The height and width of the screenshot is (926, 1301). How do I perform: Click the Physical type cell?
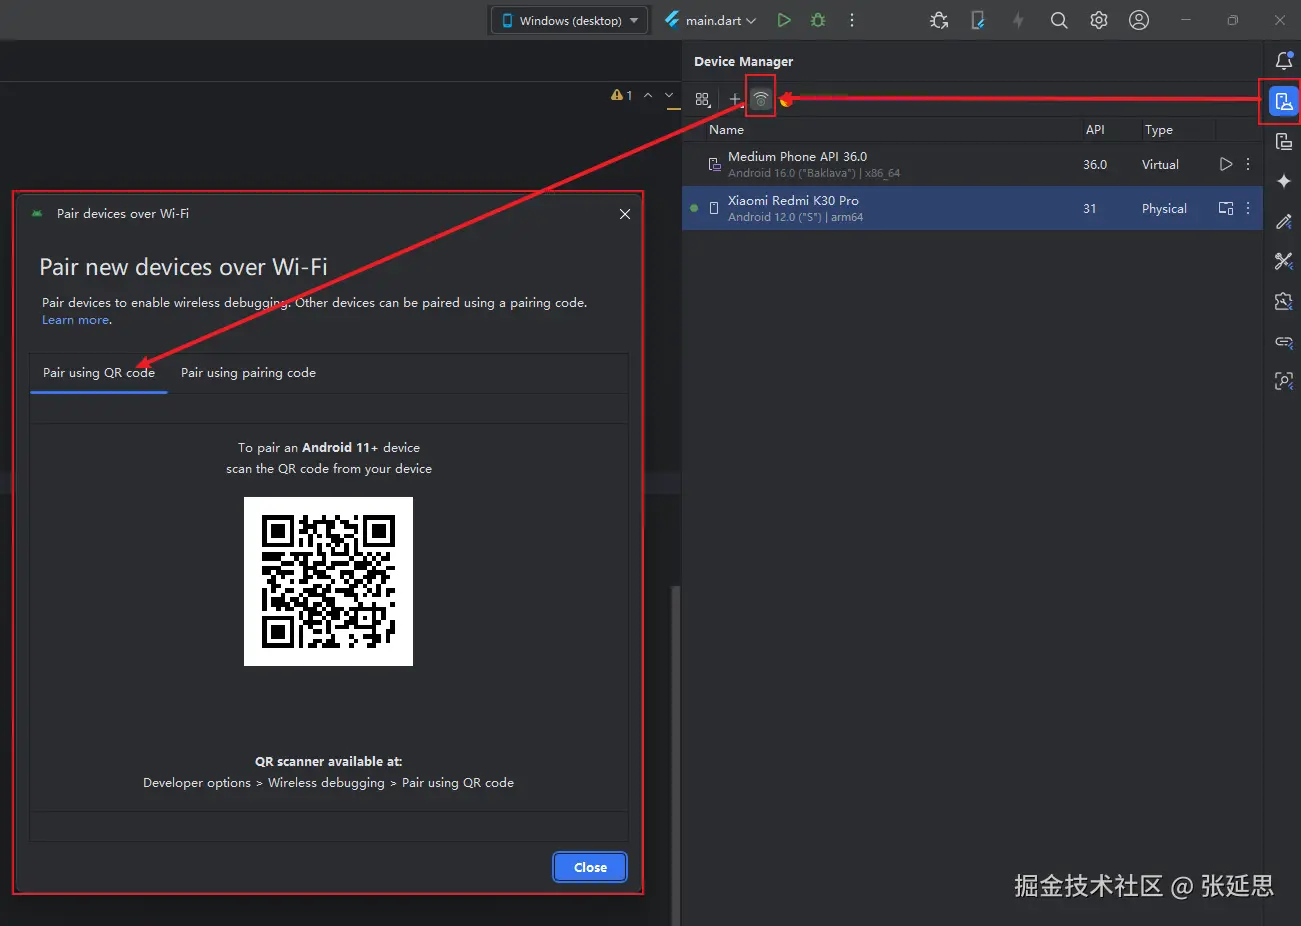click(x=1164, y=208)
